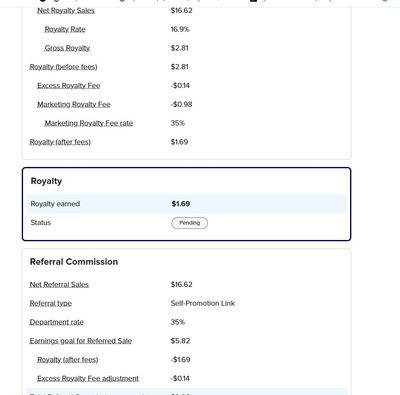Click Marketing Royalty Fee rate label
The height and width of the screenshot is (395, 400).
coord(89,123)
